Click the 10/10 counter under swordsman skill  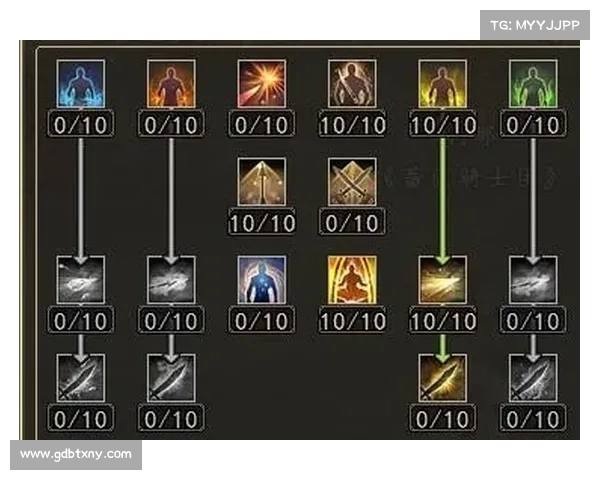pyautogui.click(x=352, y=124)
